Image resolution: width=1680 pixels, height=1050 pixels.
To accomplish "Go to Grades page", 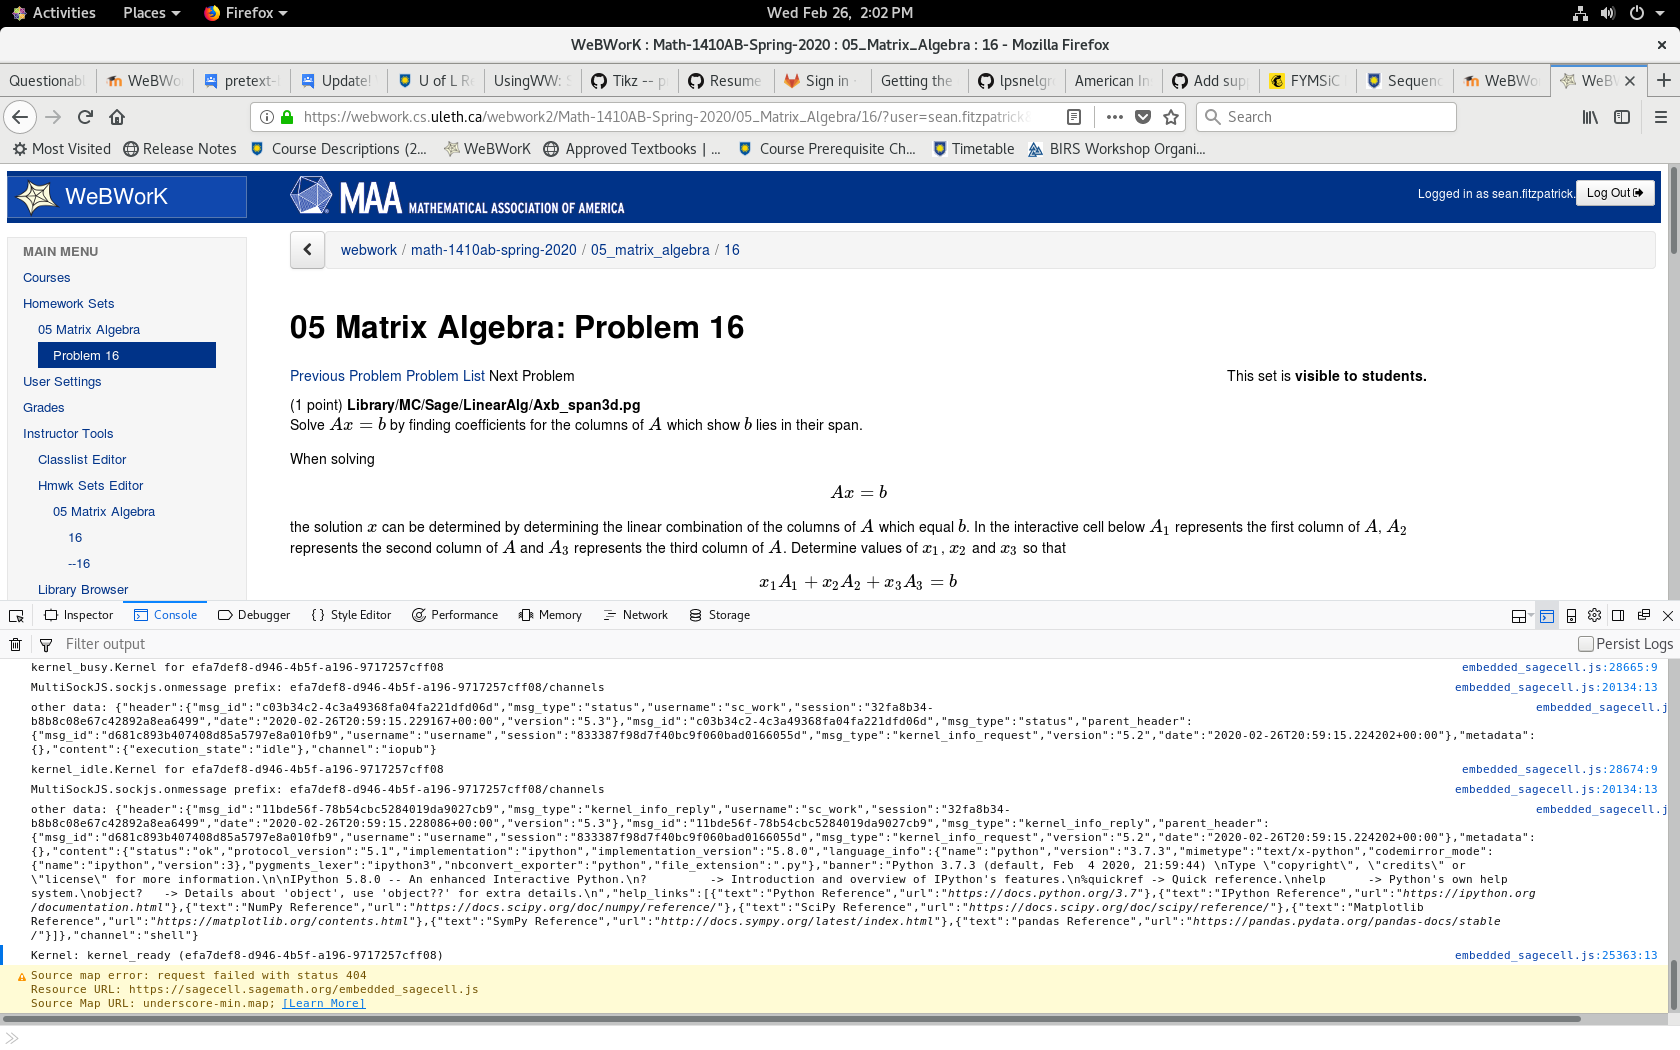I will (x=44, y=408).
